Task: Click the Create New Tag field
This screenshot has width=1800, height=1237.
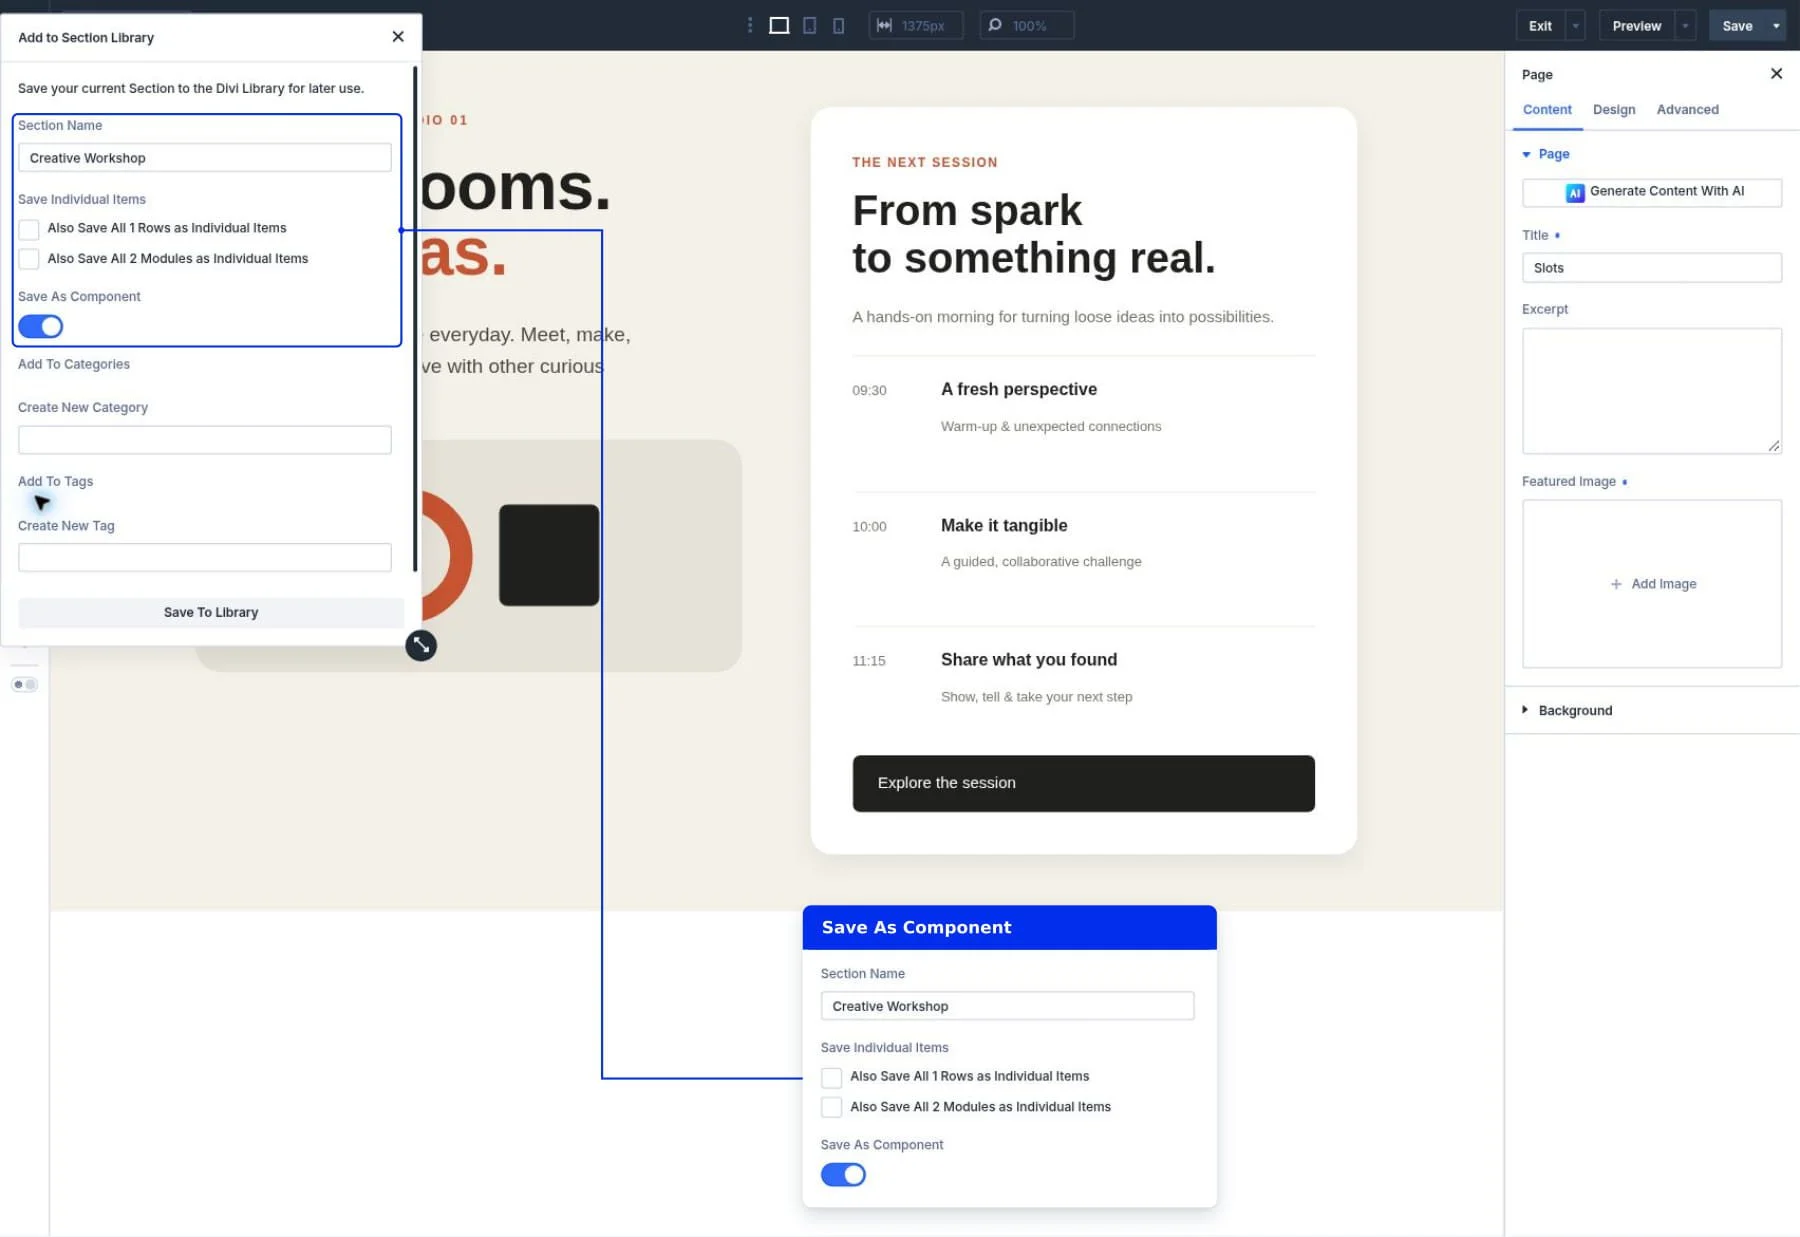Action: [205, 557]
